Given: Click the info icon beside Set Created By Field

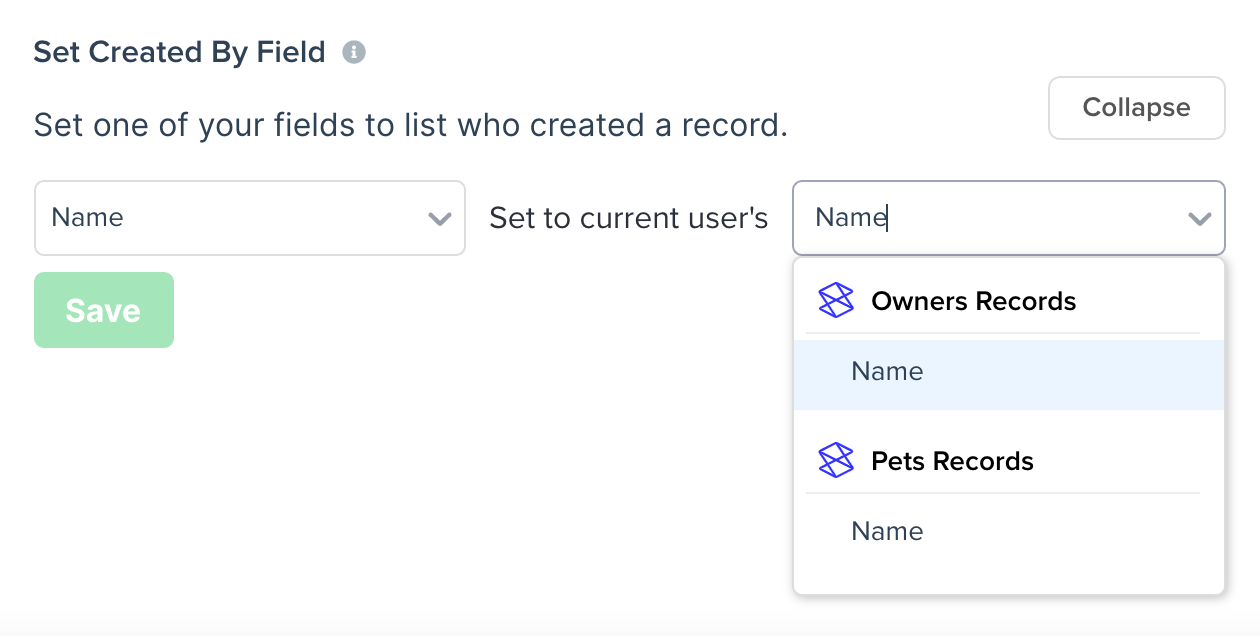Looking at the screenshot, I should [x=354, y=52].
